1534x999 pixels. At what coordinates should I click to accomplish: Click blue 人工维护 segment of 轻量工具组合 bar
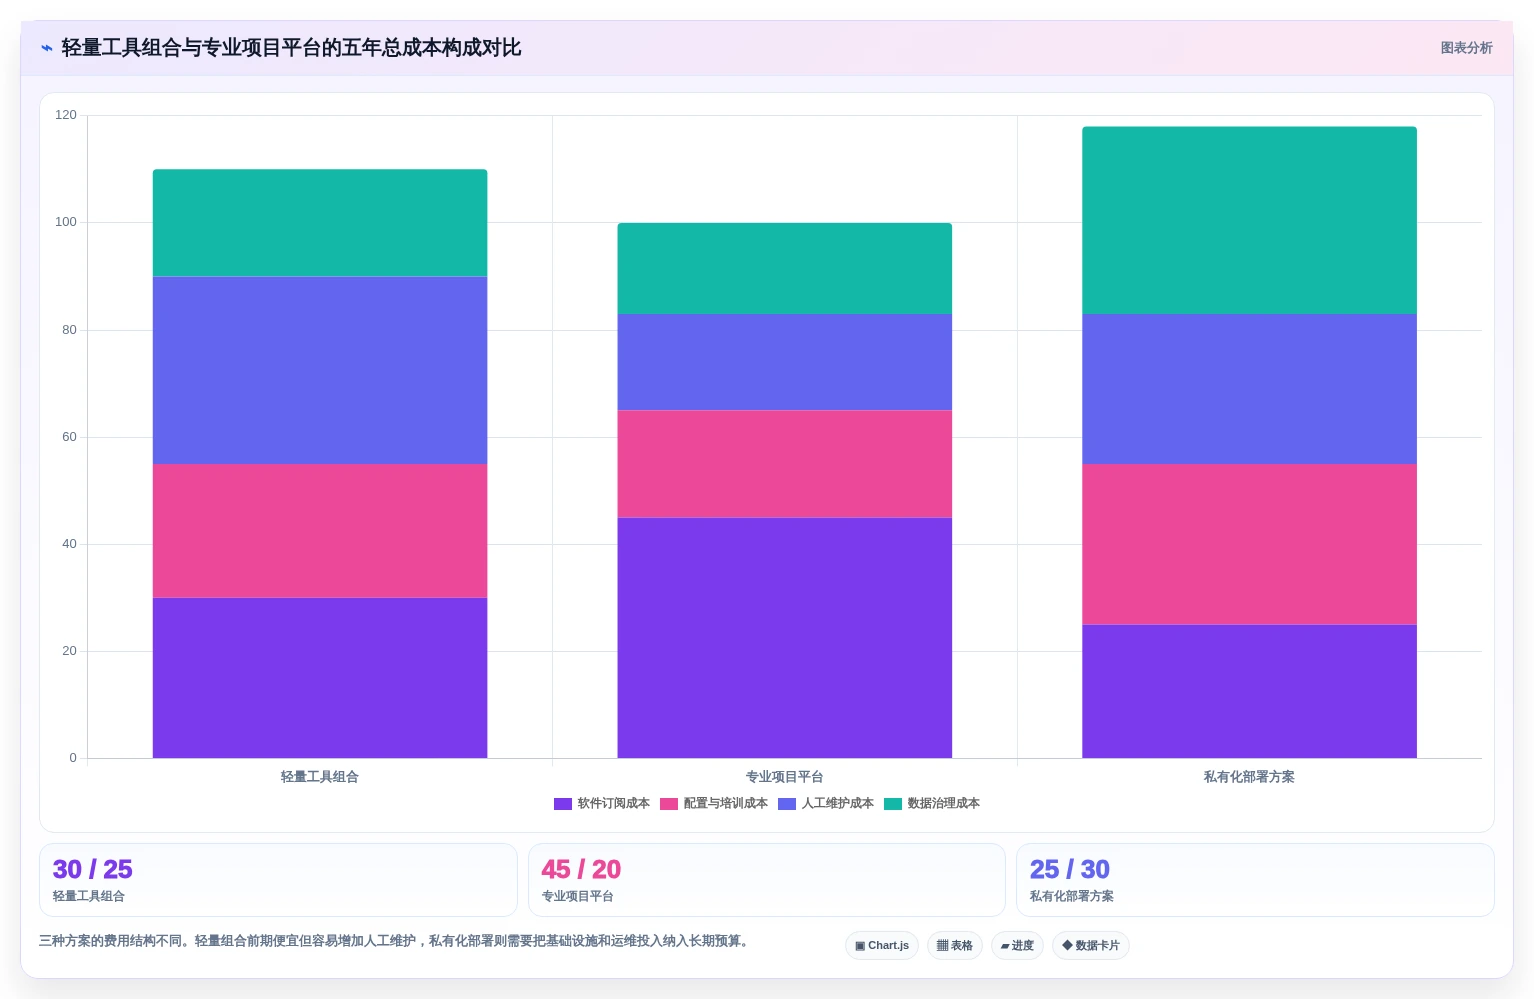pyautogui.click(x=320, y=370)
